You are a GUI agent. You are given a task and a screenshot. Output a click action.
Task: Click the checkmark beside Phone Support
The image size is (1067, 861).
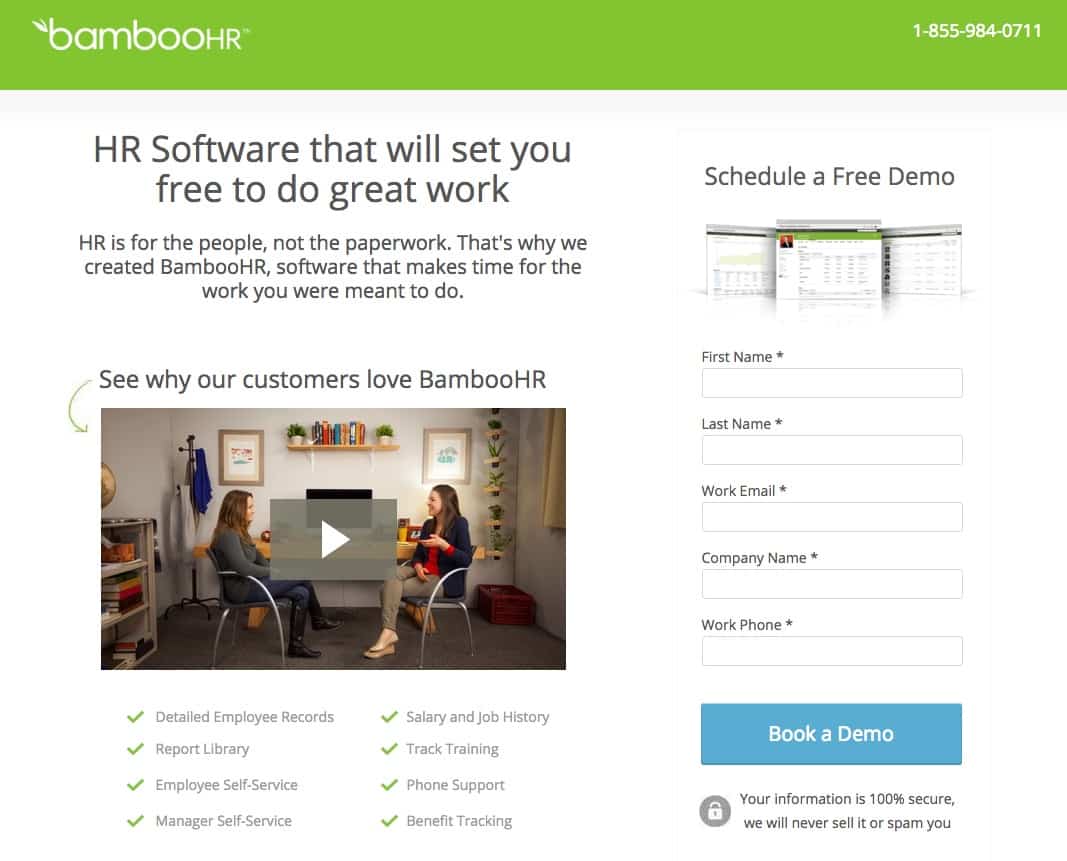tap(389, 785)
